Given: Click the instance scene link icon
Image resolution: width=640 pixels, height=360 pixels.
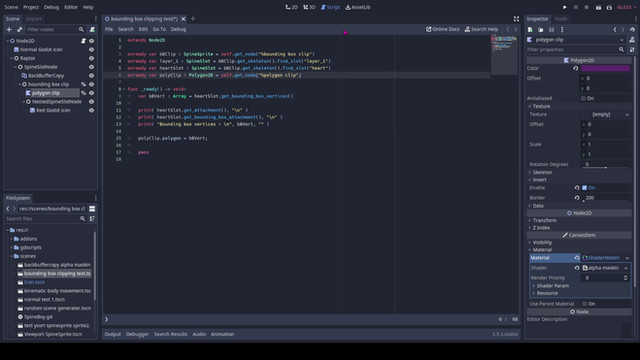Looking at the screenshot, I should [x=20, y=29].
